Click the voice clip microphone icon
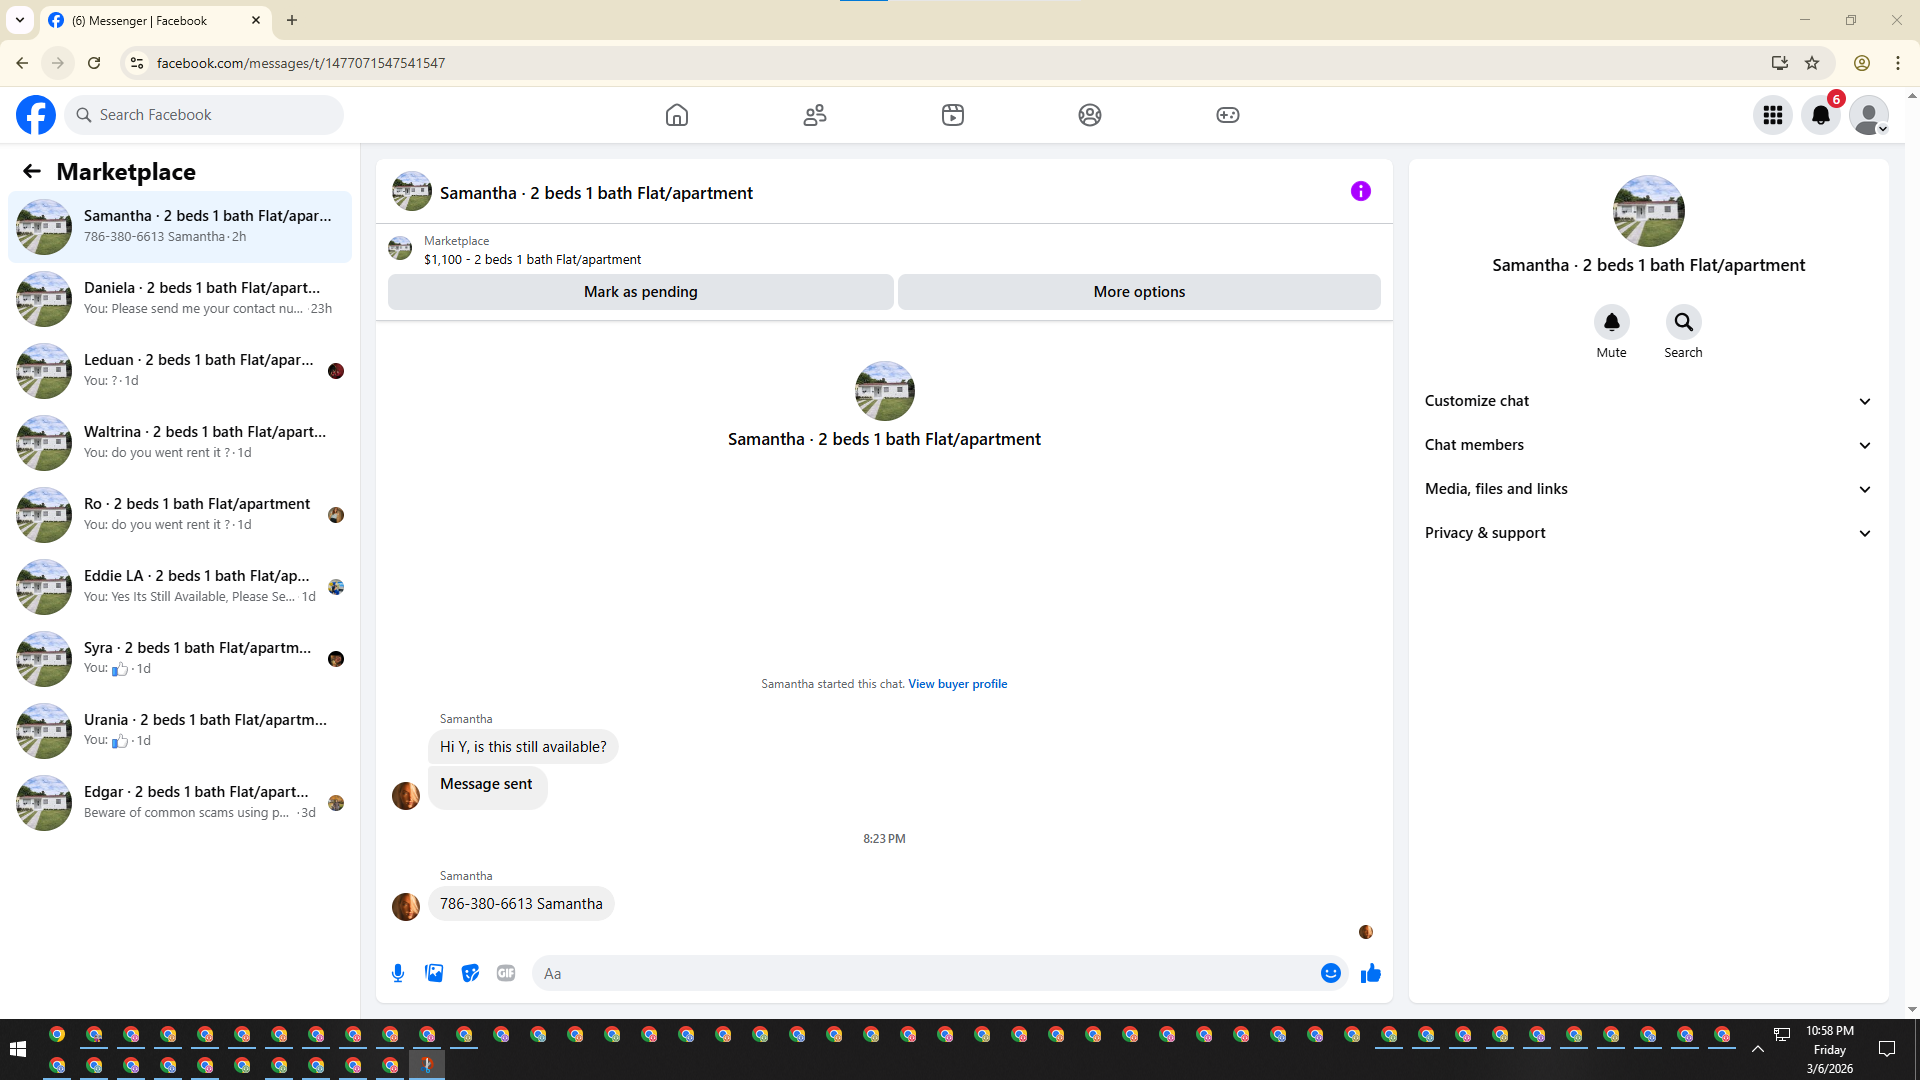Screen dimensions: 1920x1080 pos(398,973)
